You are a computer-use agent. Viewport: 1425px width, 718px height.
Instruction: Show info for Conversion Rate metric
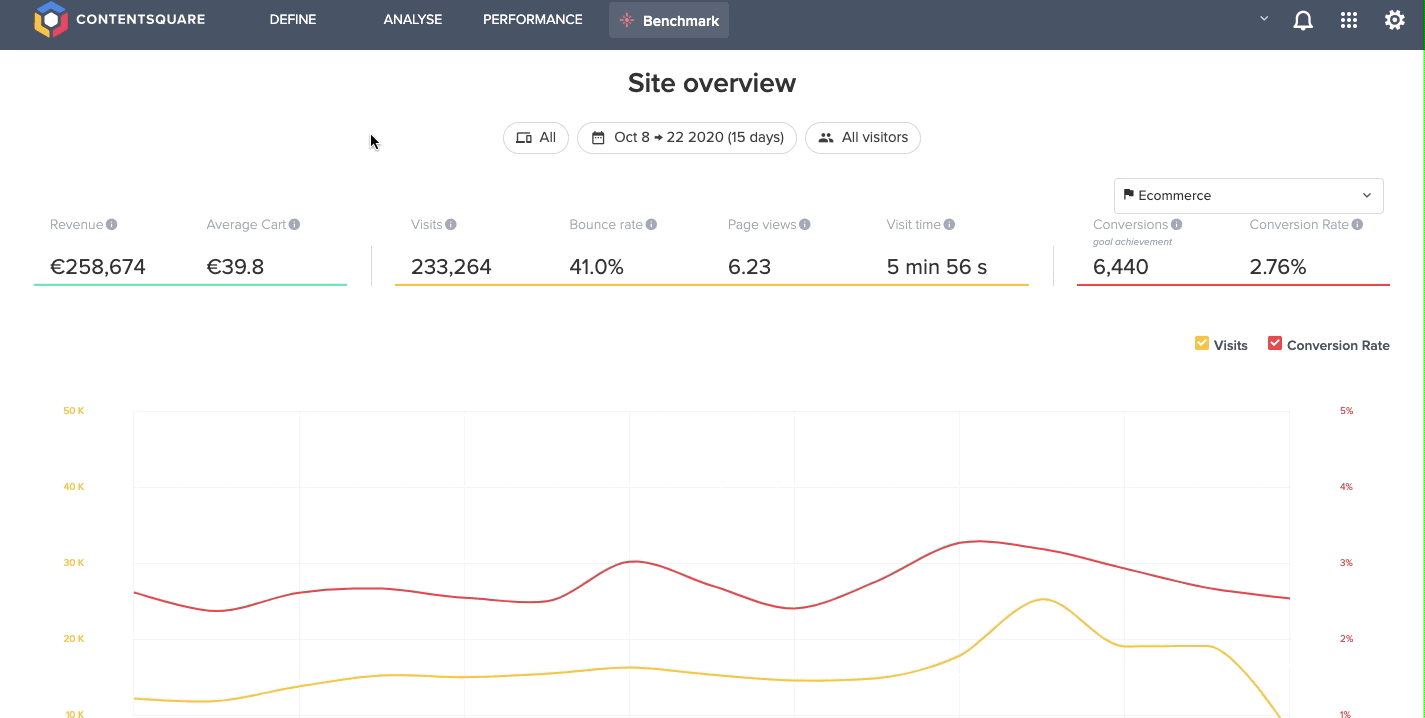tap(1357, 225)
